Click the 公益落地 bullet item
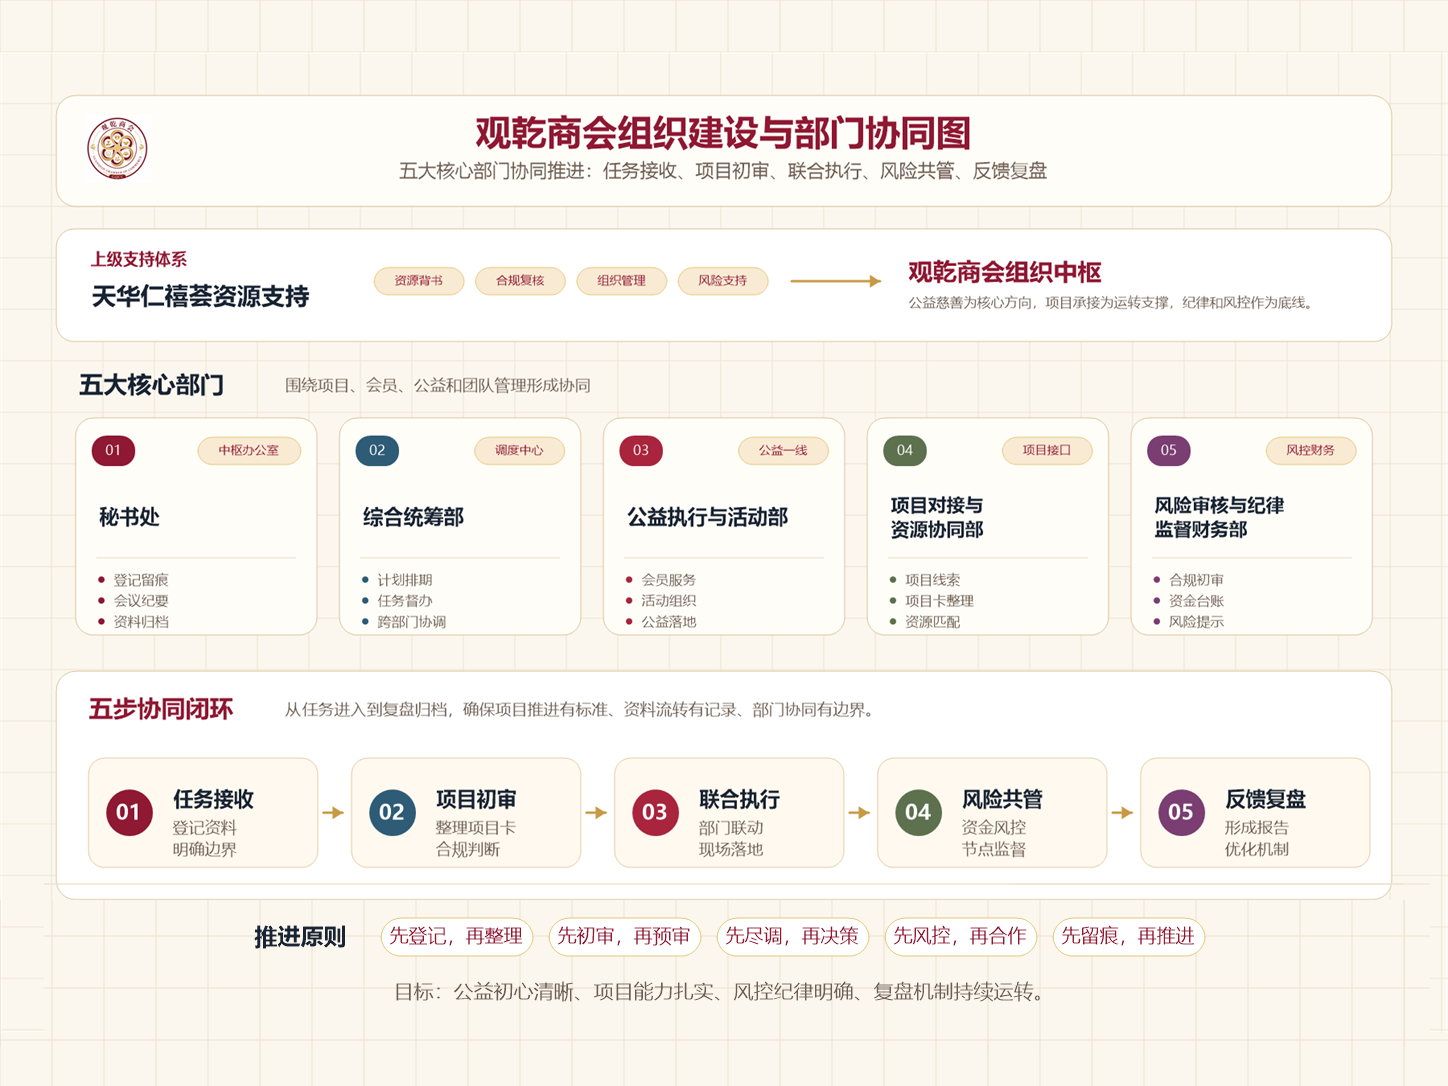The width and height of the screenshot is (1448, 1086). pos(669,622)
